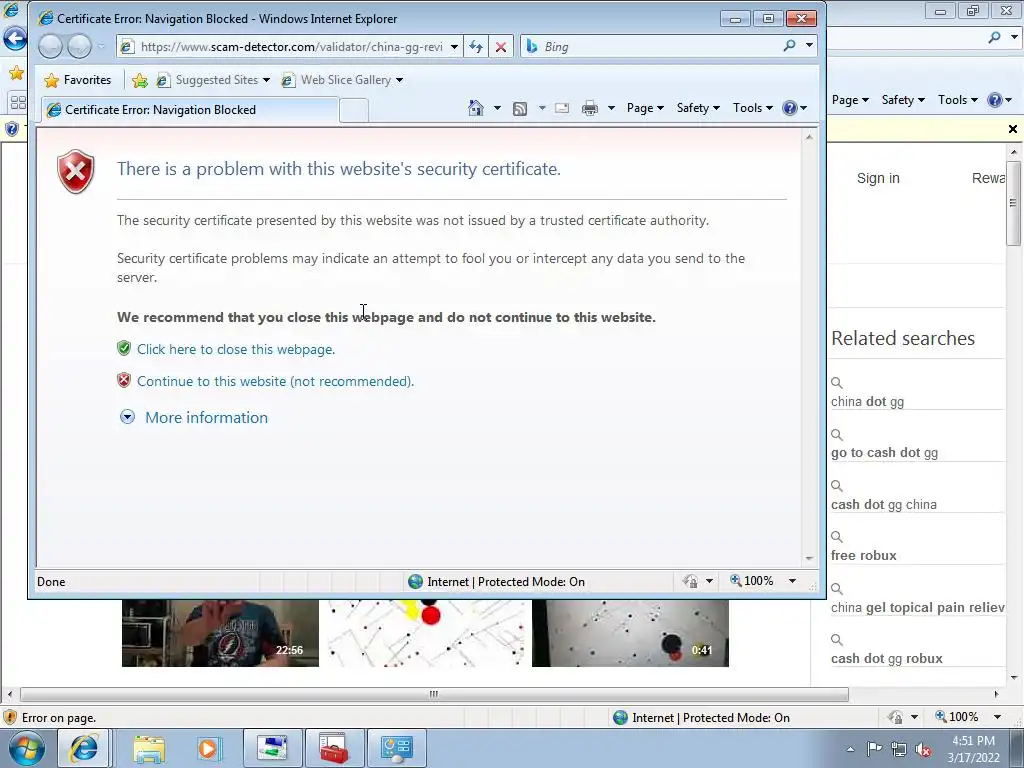Click 'china dot gg' related search
Viewport: 1024px width, 768px height.
click(x=867, y=402)
